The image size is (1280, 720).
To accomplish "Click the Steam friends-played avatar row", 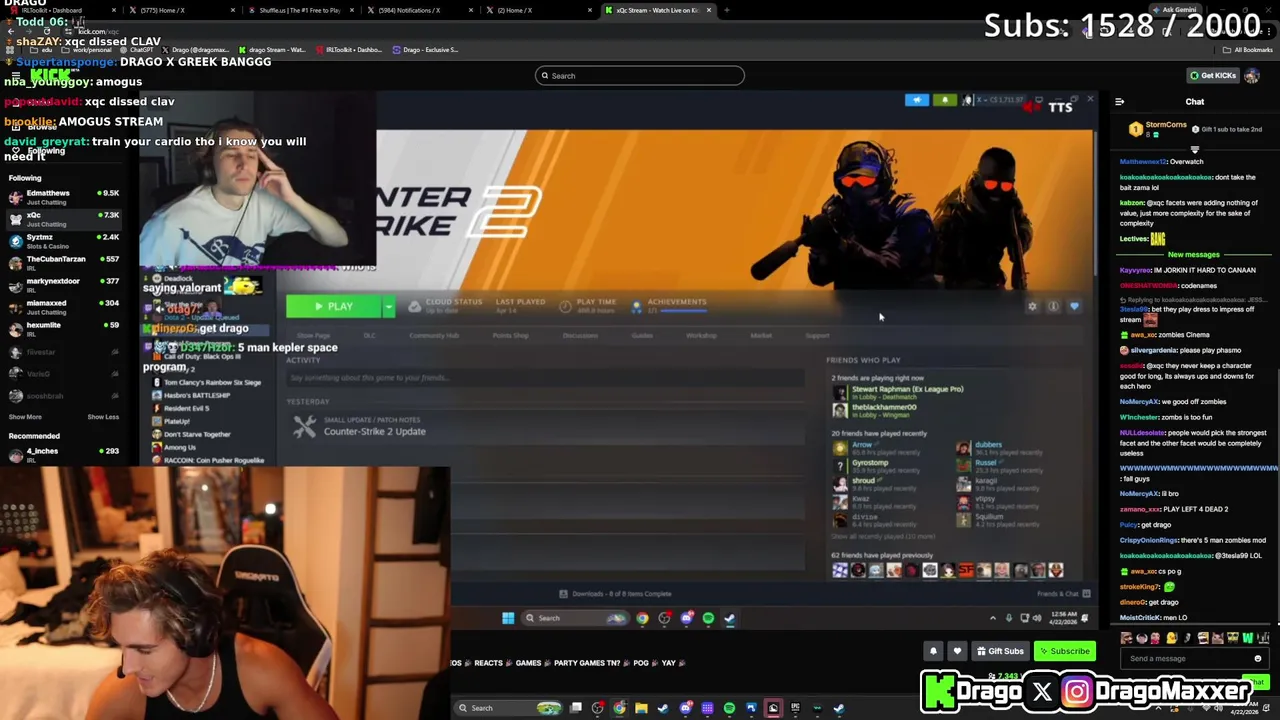I will (x=948, y=571).
